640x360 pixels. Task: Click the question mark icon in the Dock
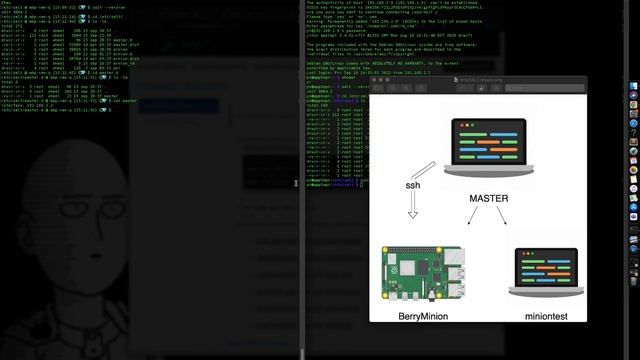633,133
